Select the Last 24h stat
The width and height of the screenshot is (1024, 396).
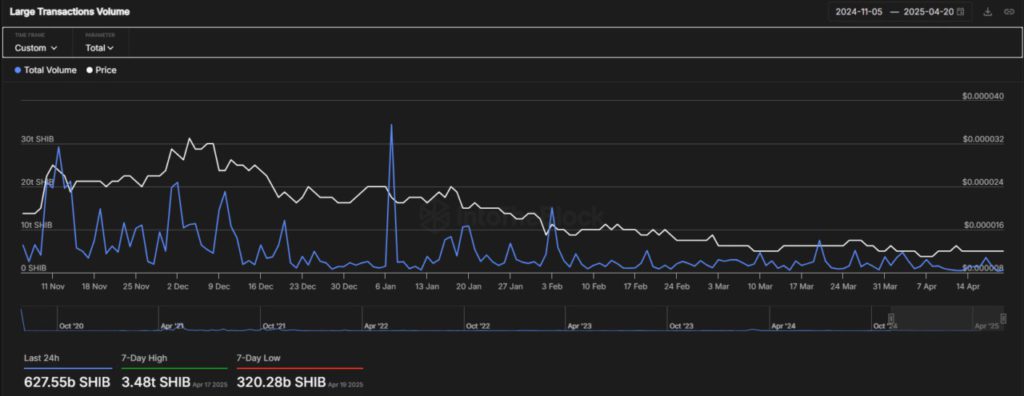(67, 371)
